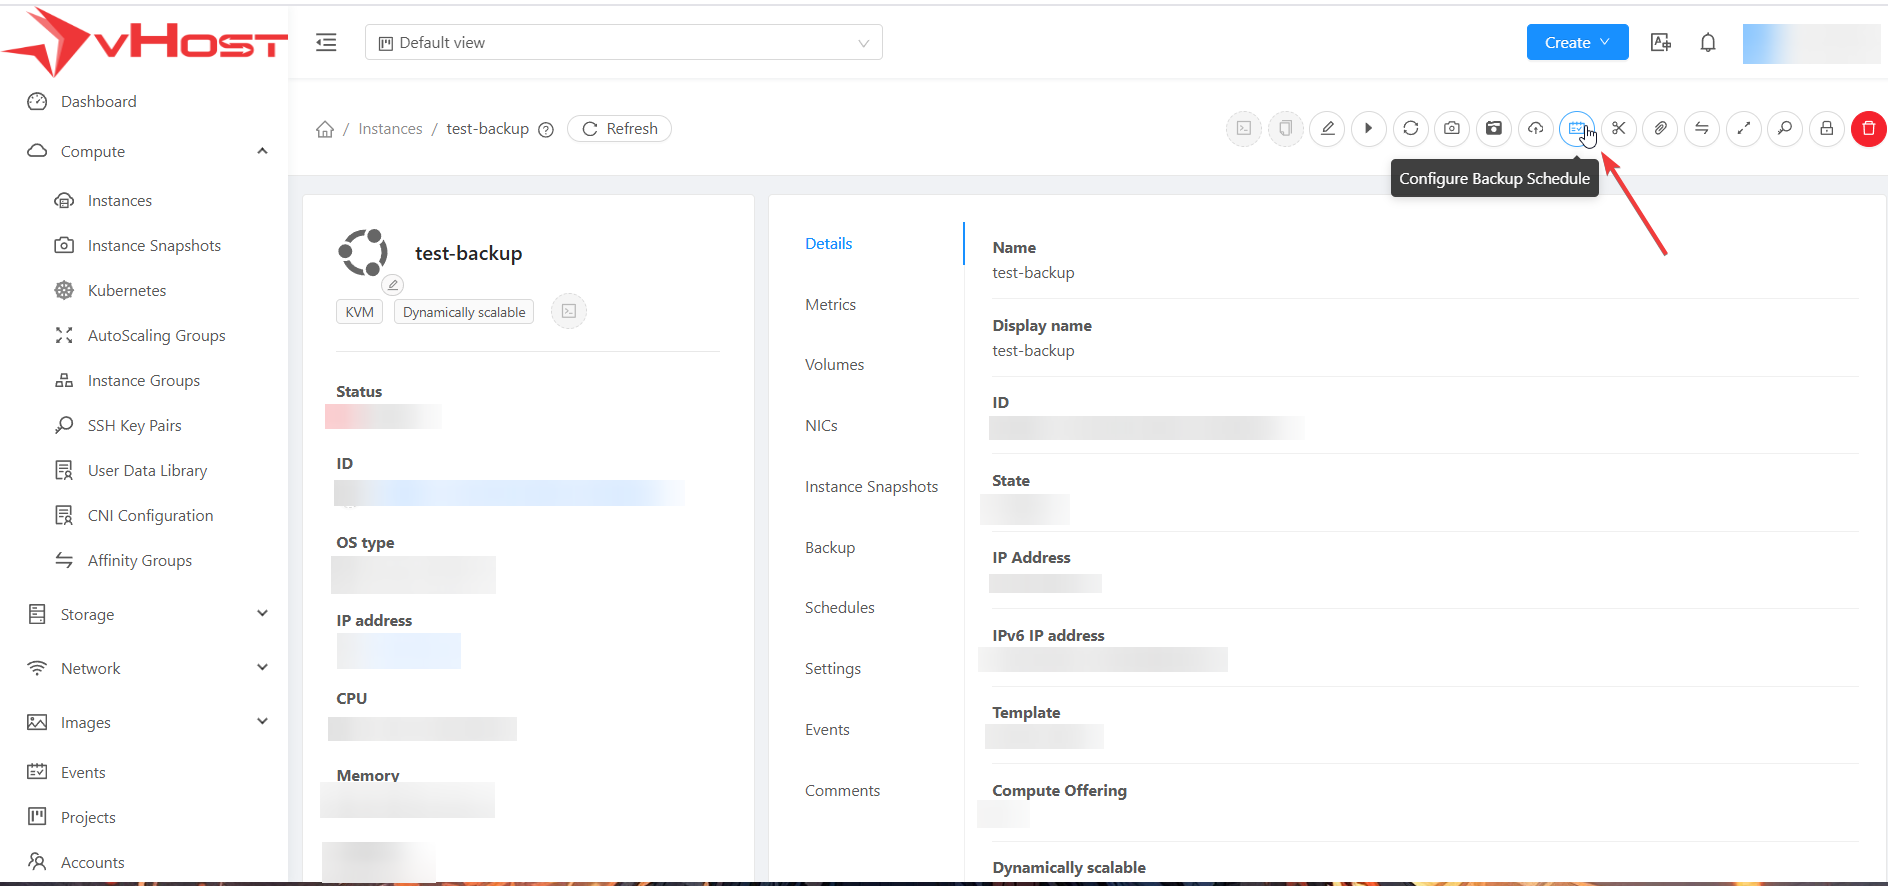Open Kubernetes in the sidebar menu
This screenshot has width=1888, height=886.
127,291
